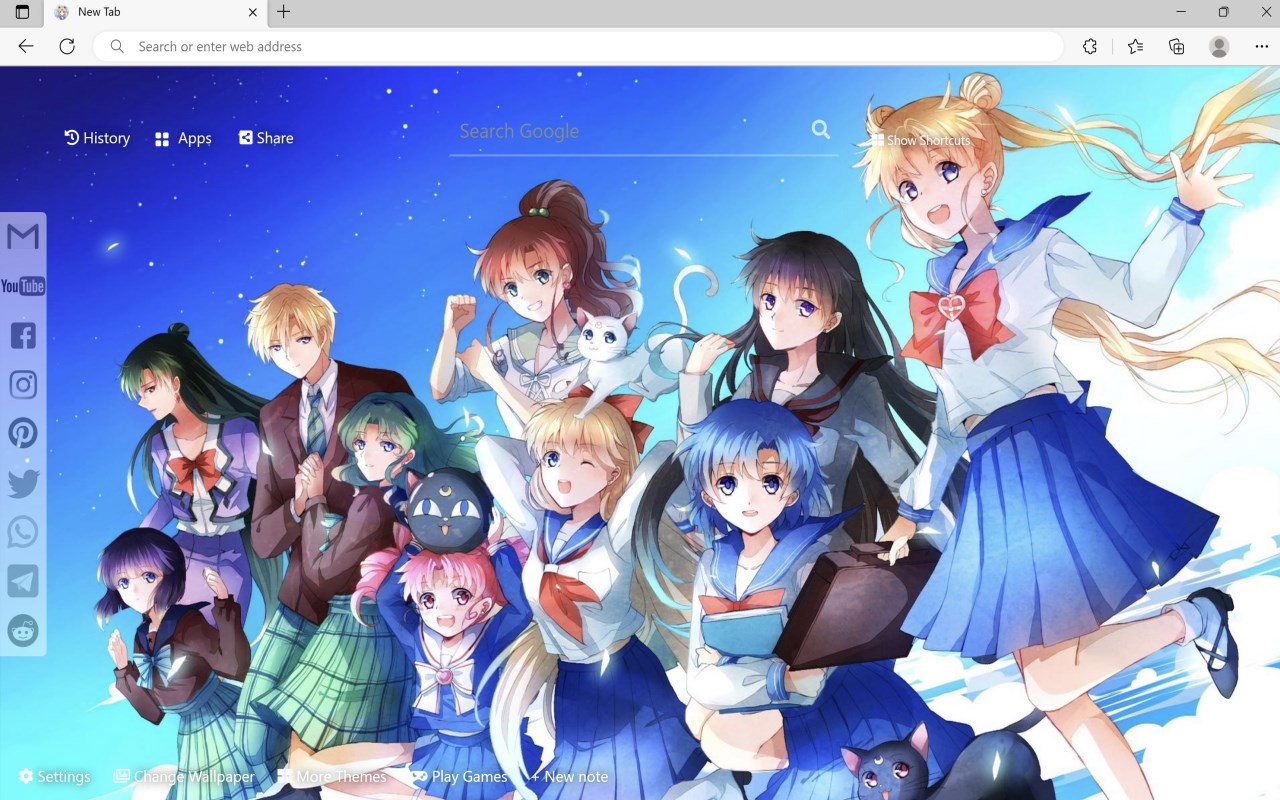Open the Reddit sidebar shortcut
Viewport: 1280px width, 800px height.
click(x=23, y=630)
